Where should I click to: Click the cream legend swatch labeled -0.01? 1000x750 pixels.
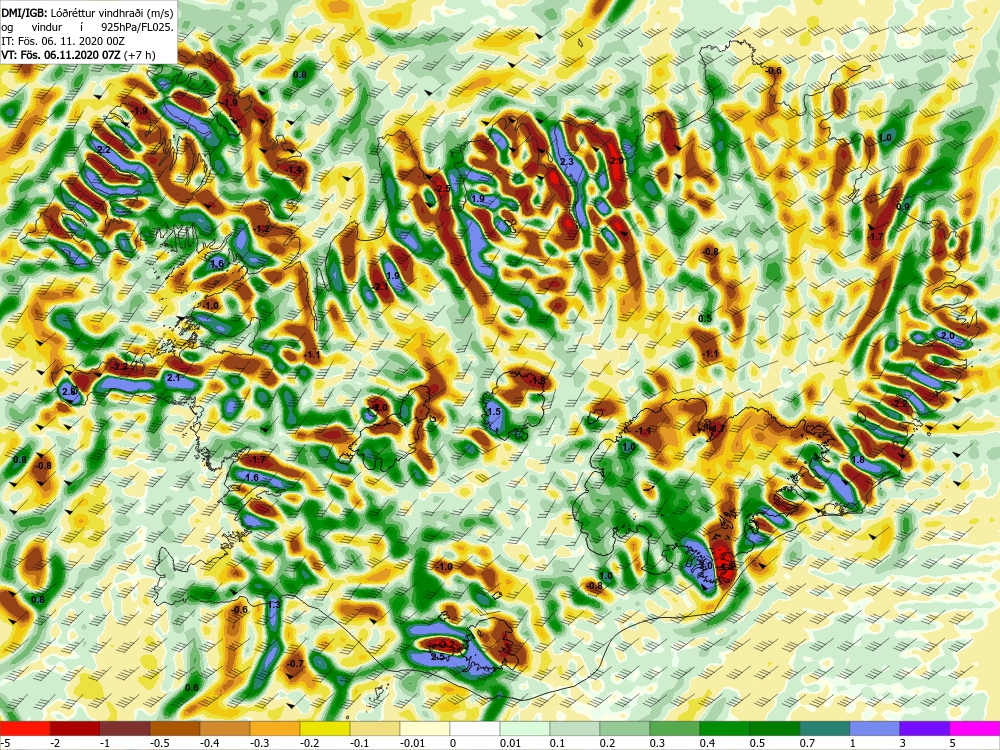coord(425,728)
